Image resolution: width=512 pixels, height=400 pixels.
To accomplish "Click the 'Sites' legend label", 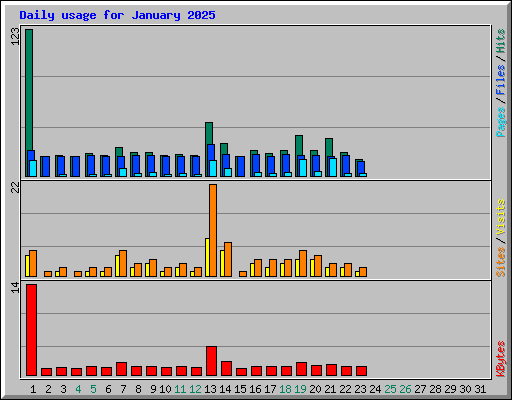I will coord(500,262).
